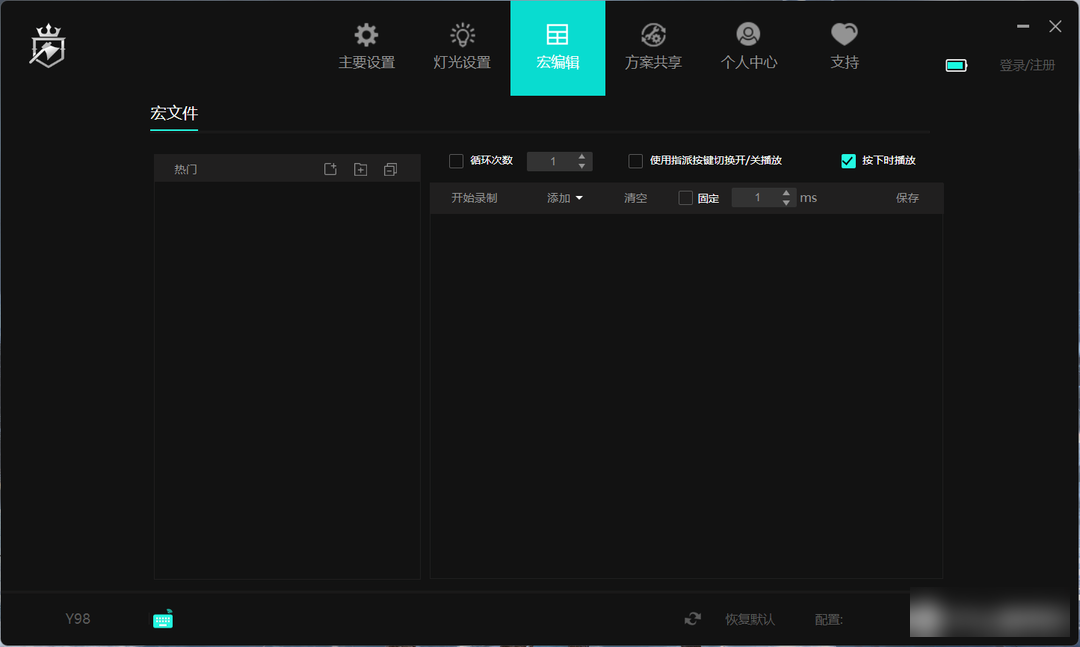Open the 支持 support tab

[844, 47]
